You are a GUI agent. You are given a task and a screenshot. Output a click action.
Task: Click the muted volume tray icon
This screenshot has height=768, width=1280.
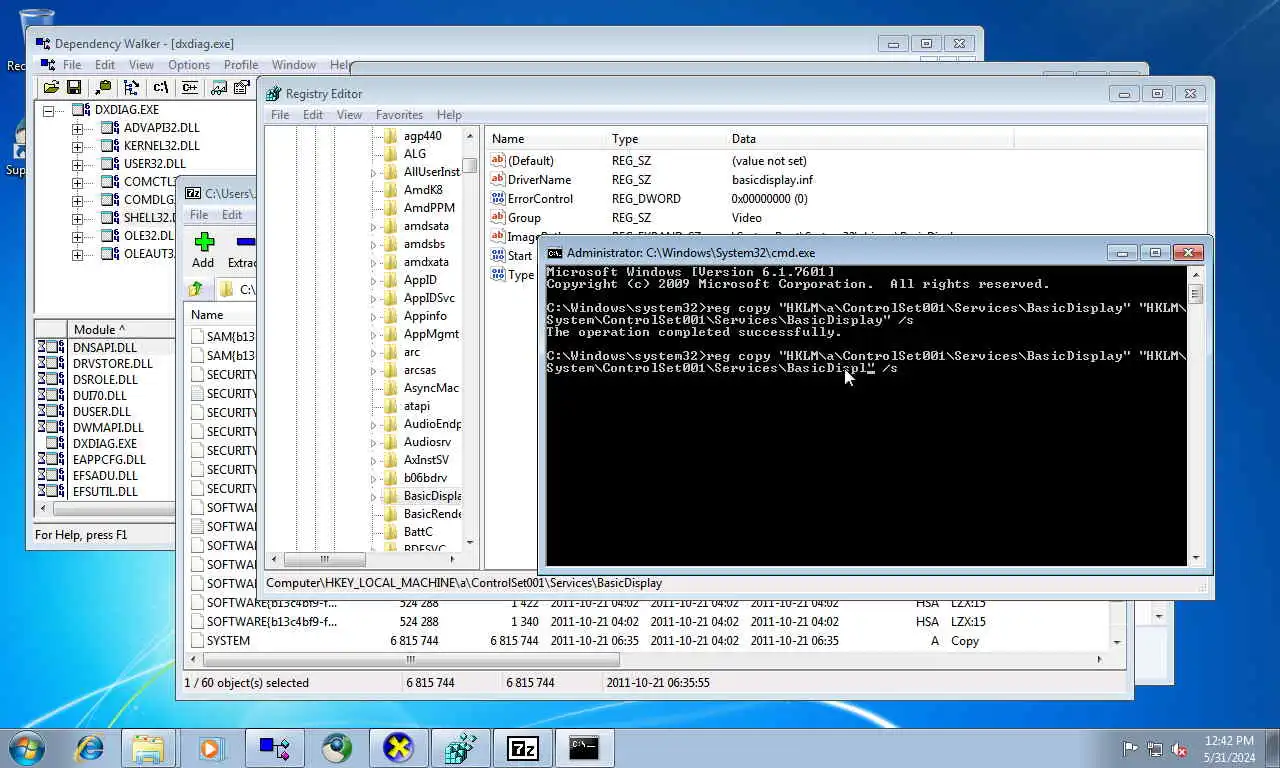click(1179, 748)
